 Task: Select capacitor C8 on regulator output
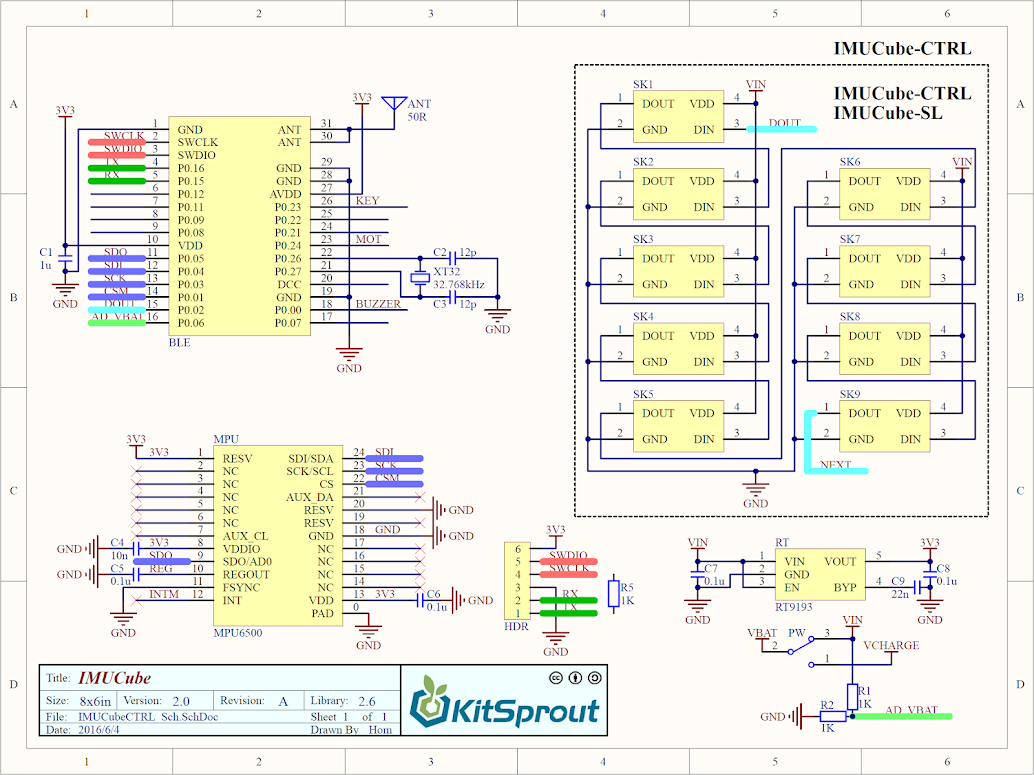[x=930, y=574]
